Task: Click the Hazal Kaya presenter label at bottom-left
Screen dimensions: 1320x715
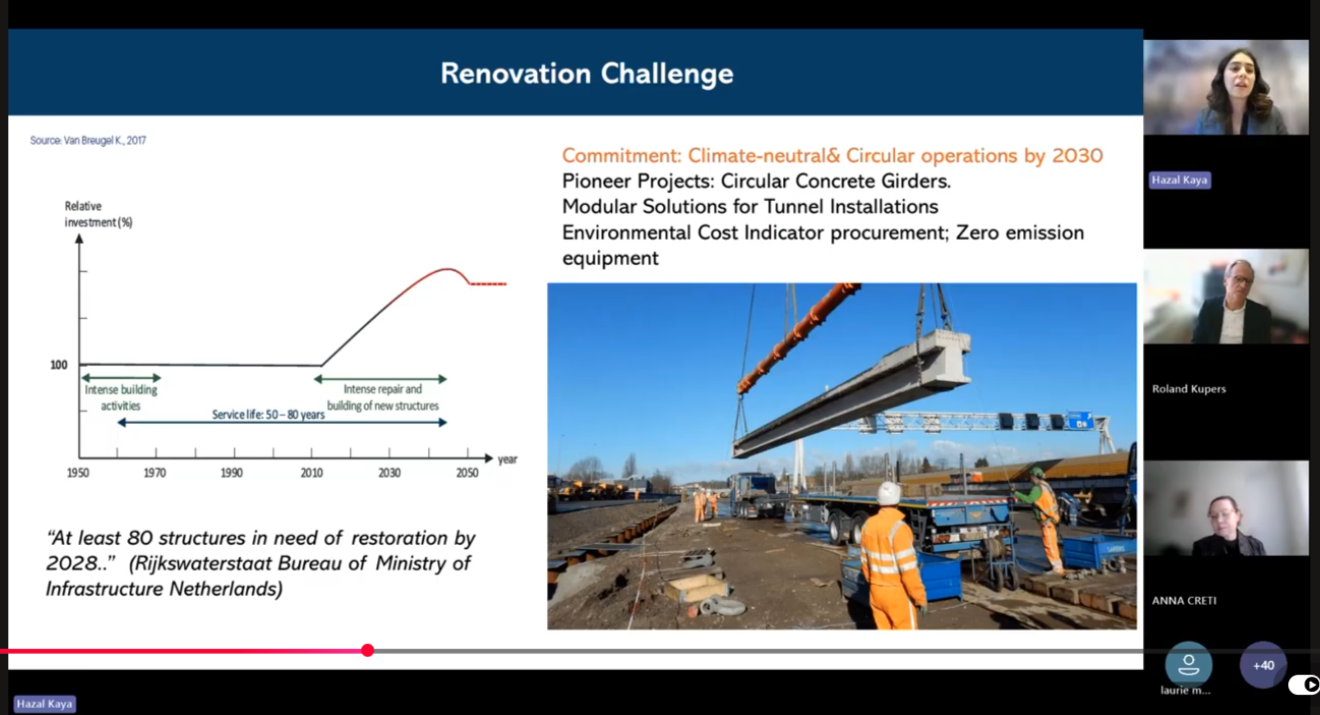Action: pyautogui.click(x=44, y=704)
